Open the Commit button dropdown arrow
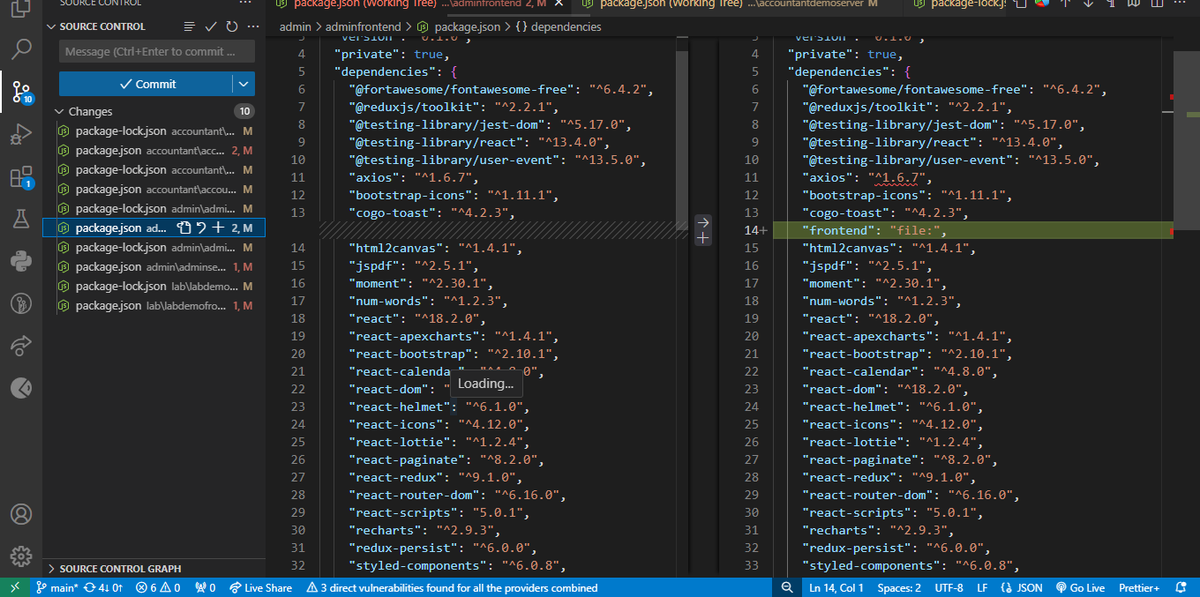This screenshot has height=597, width=1200. [x=244, y=84]
